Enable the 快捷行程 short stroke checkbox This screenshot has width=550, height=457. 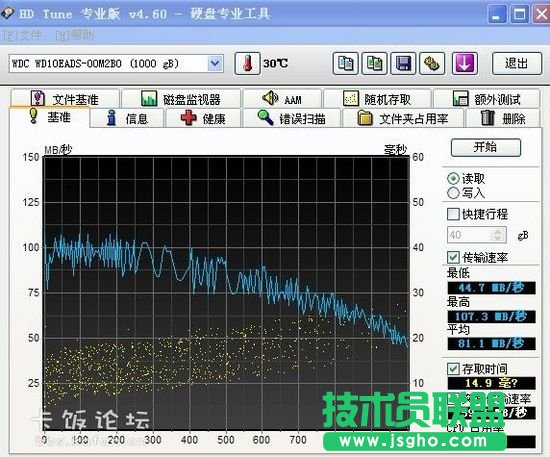point(453,214)
